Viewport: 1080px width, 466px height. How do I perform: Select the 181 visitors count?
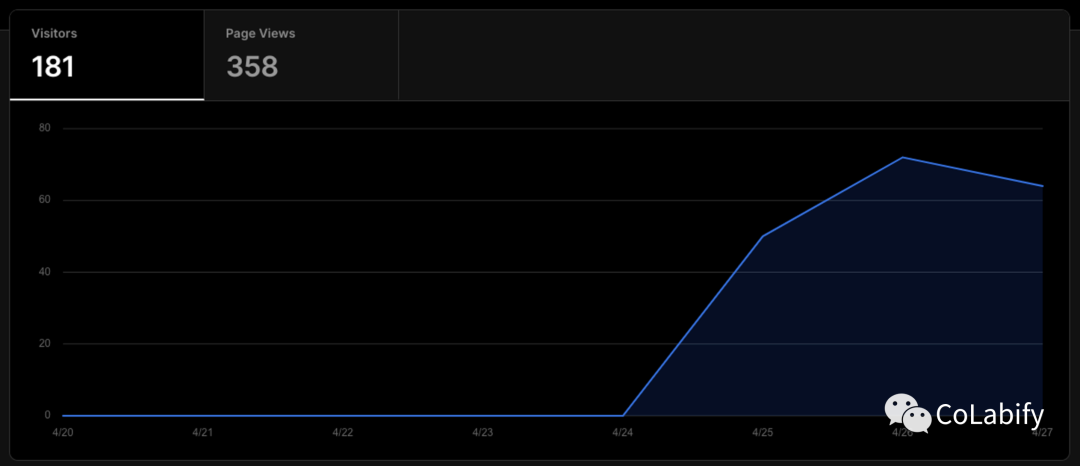click(54, 67)
